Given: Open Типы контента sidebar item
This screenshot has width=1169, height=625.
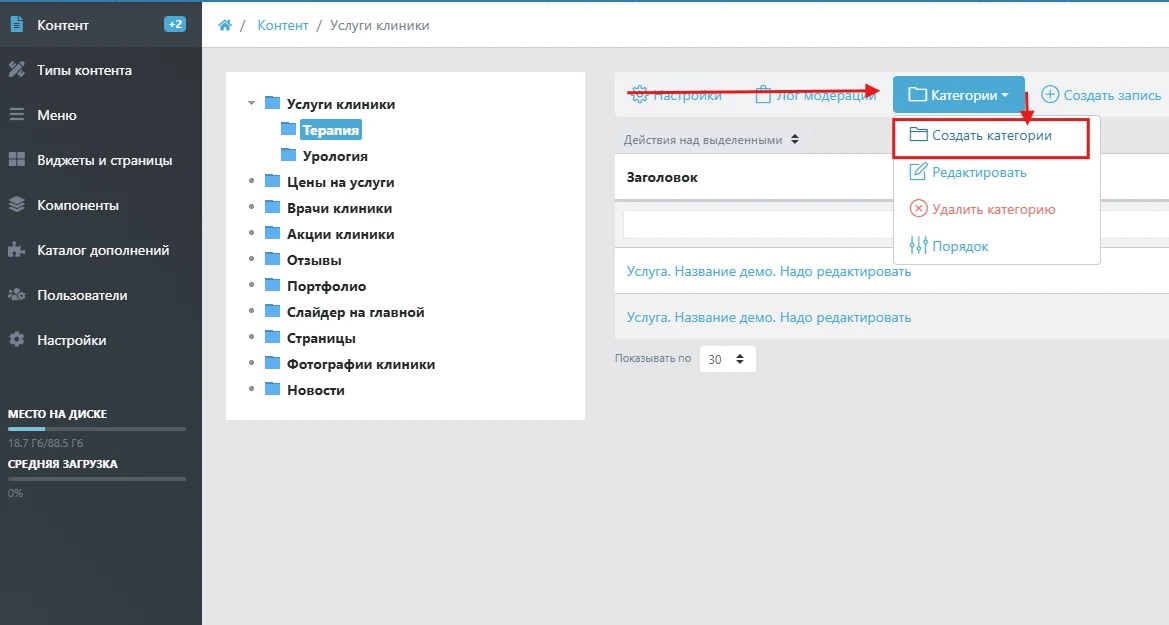Looking at the screenshot, I should point(84,70).
